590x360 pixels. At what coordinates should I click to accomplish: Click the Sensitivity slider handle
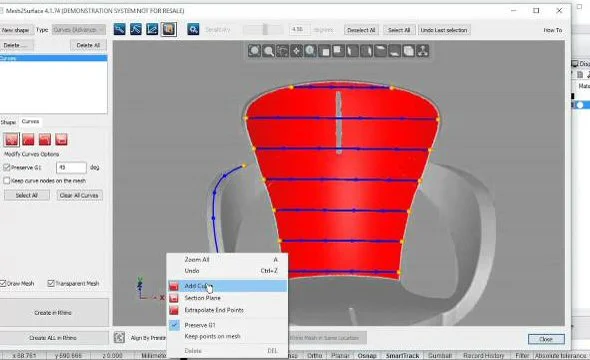click(x=265, y=29)
